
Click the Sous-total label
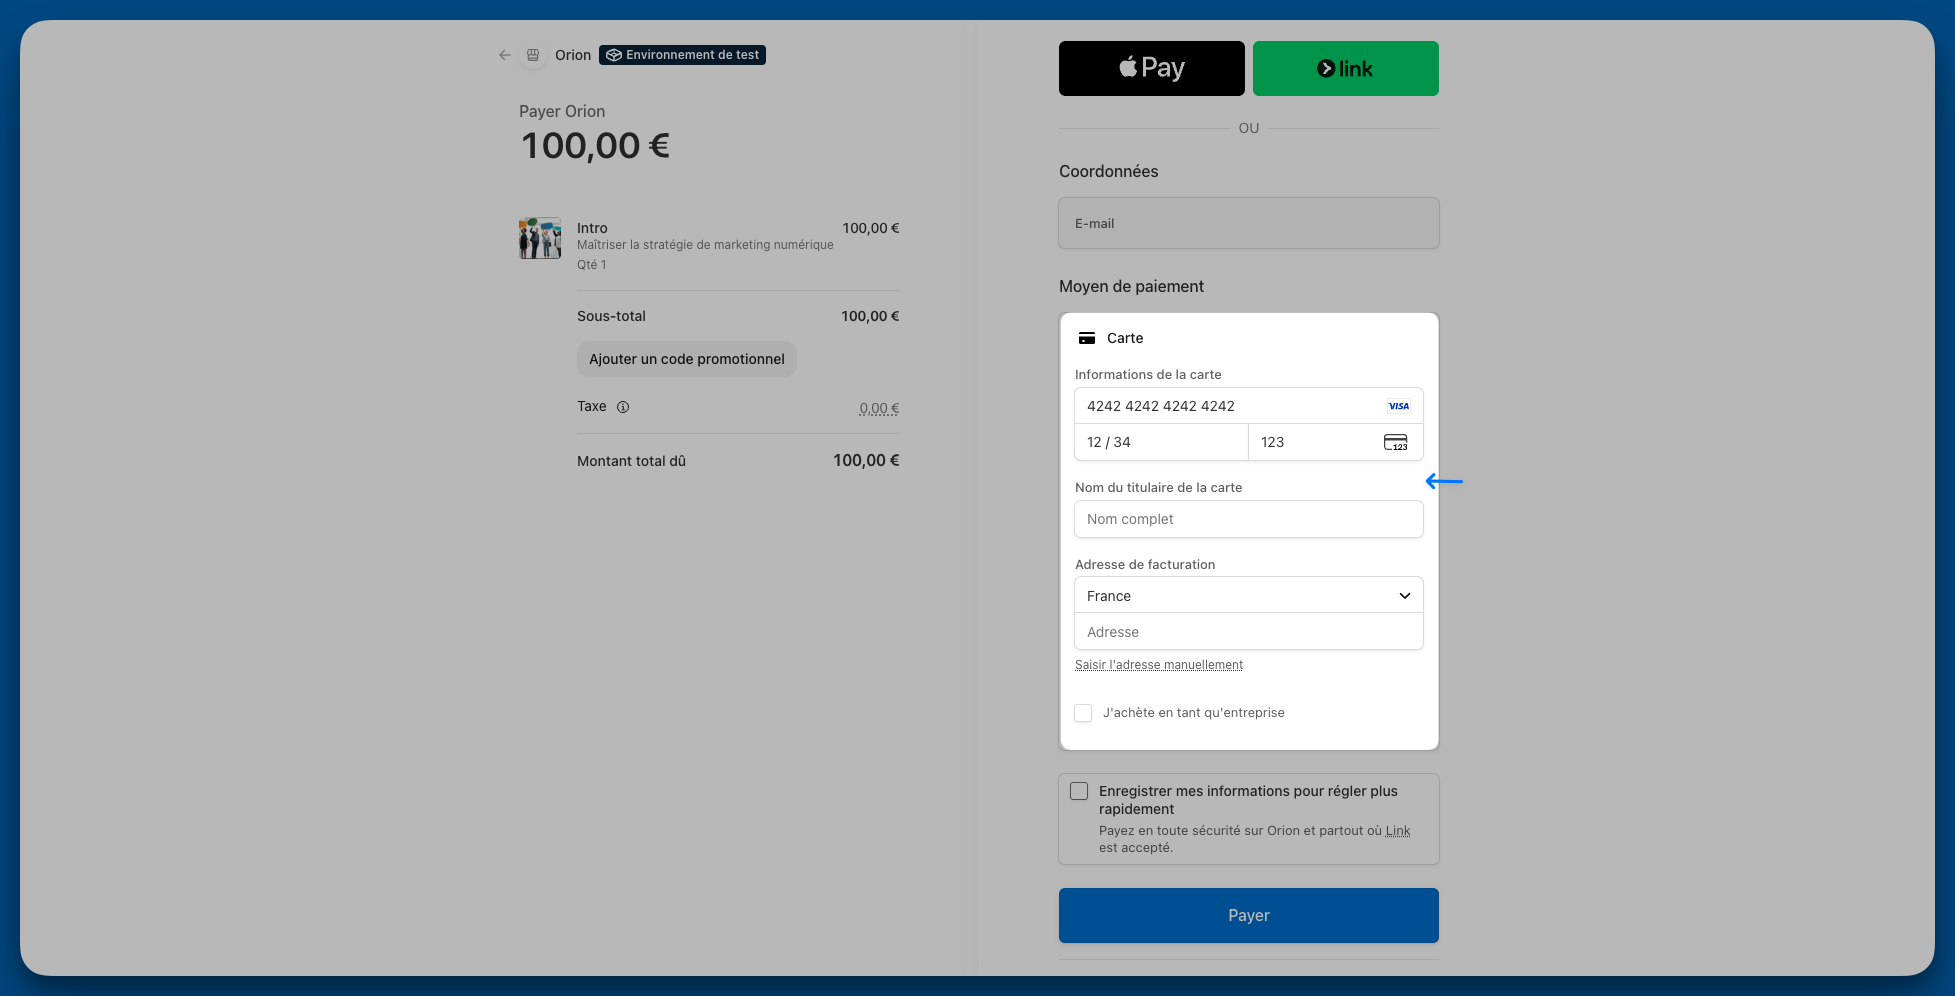click(611, 316)
